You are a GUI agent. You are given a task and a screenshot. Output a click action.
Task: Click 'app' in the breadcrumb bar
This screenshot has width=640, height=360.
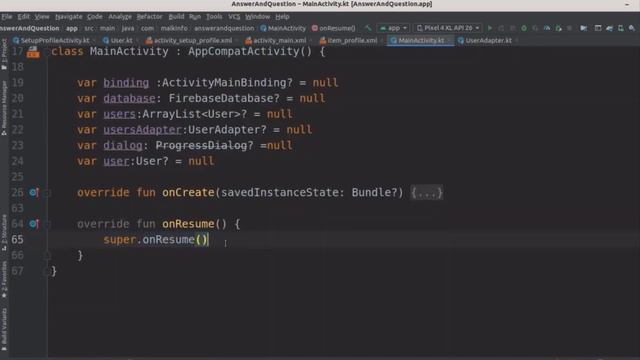(72, 28)
